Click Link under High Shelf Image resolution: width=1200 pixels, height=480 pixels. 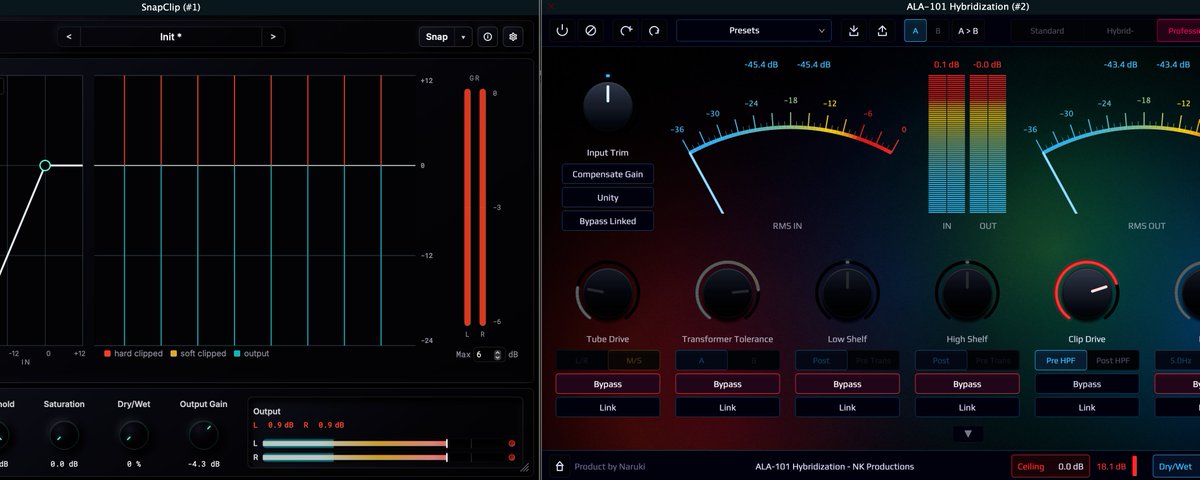[967, 408]
